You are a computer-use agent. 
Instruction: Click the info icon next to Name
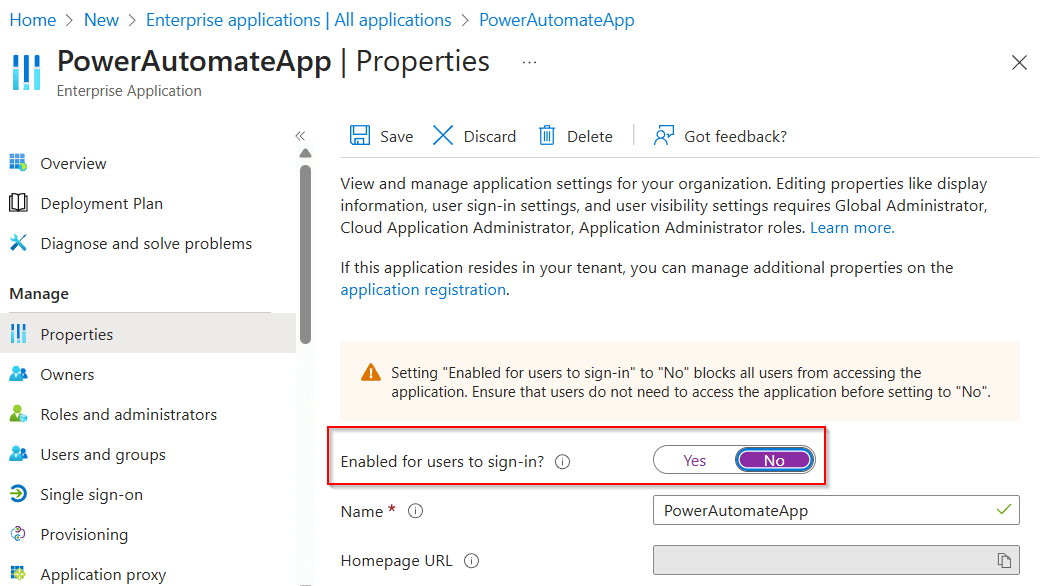point(415,511)
